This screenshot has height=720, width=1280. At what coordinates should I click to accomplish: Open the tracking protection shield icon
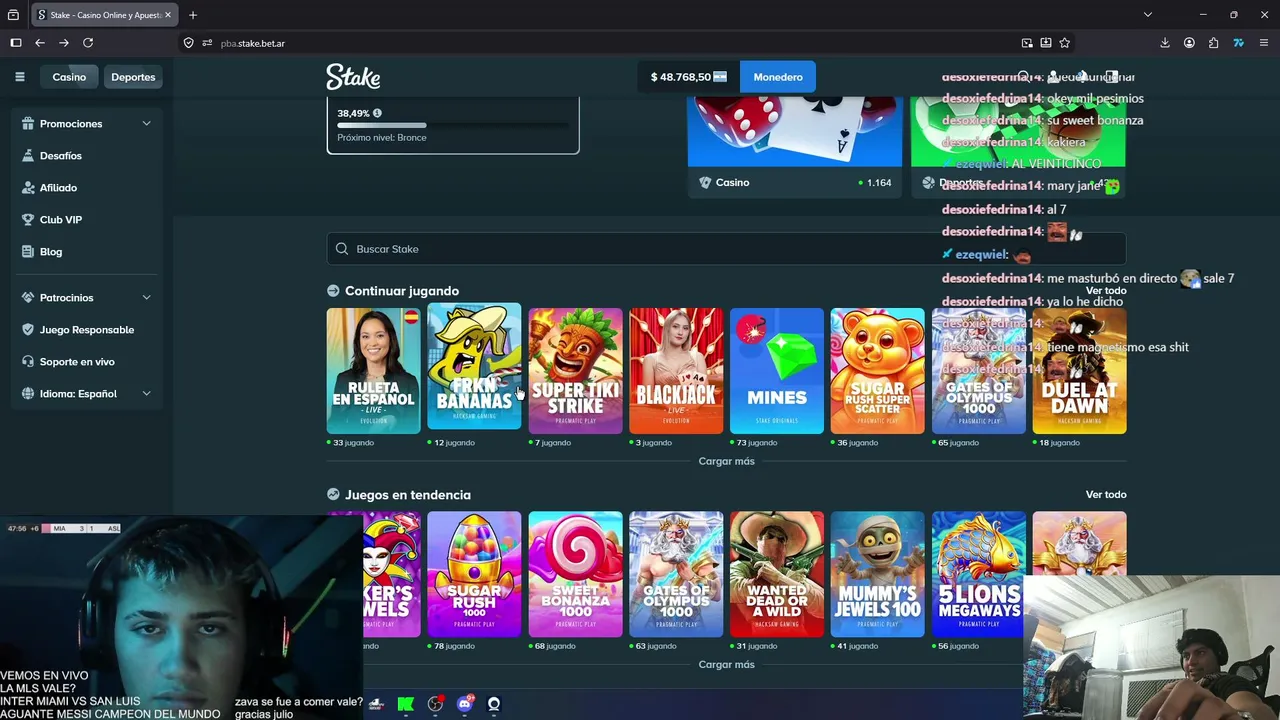click(x=188, y=43)
